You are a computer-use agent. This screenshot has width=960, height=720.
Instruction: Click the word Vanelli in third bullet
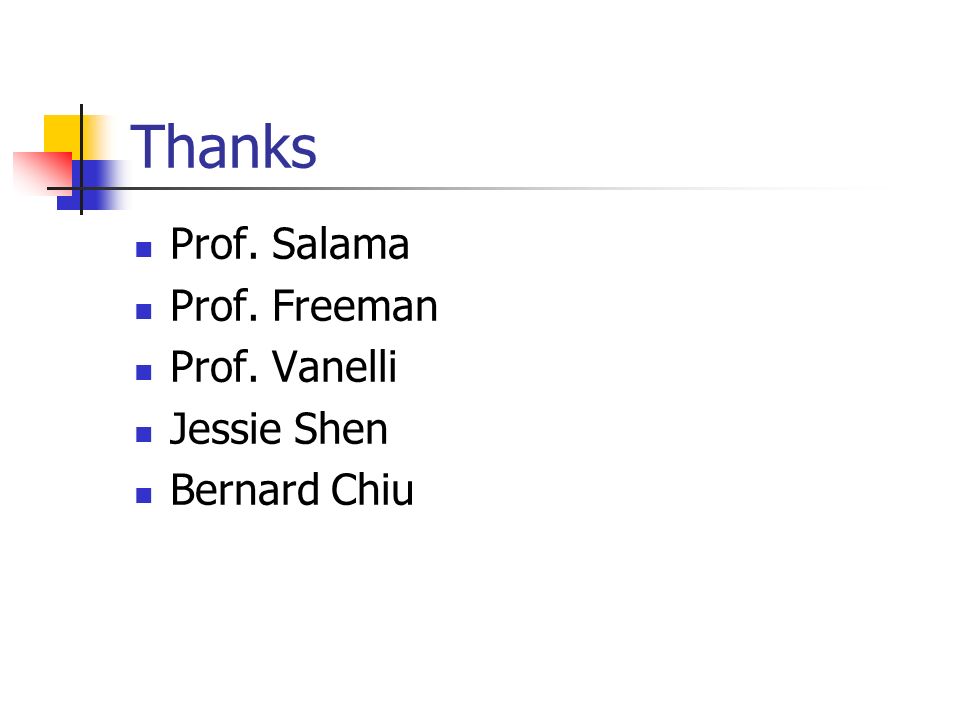pyautogui.click(x=334, y=367)
